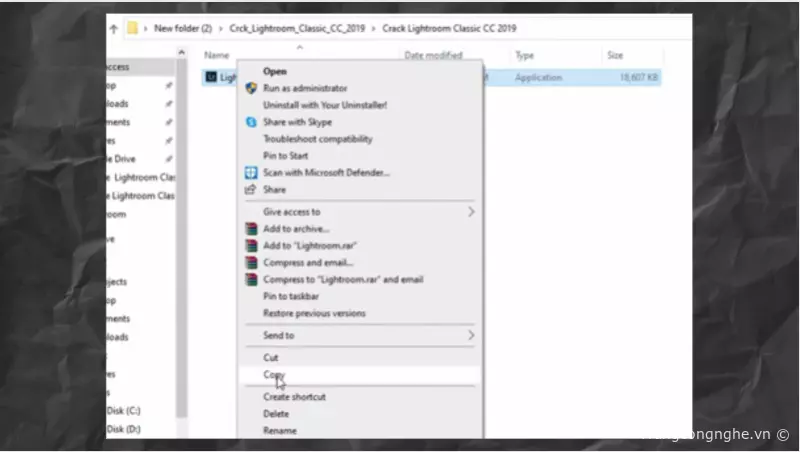Expand the Give access to submenu arrow
The height and width of the screenshot is (452, 800).
pyautogui.click(x=471, y=211)
